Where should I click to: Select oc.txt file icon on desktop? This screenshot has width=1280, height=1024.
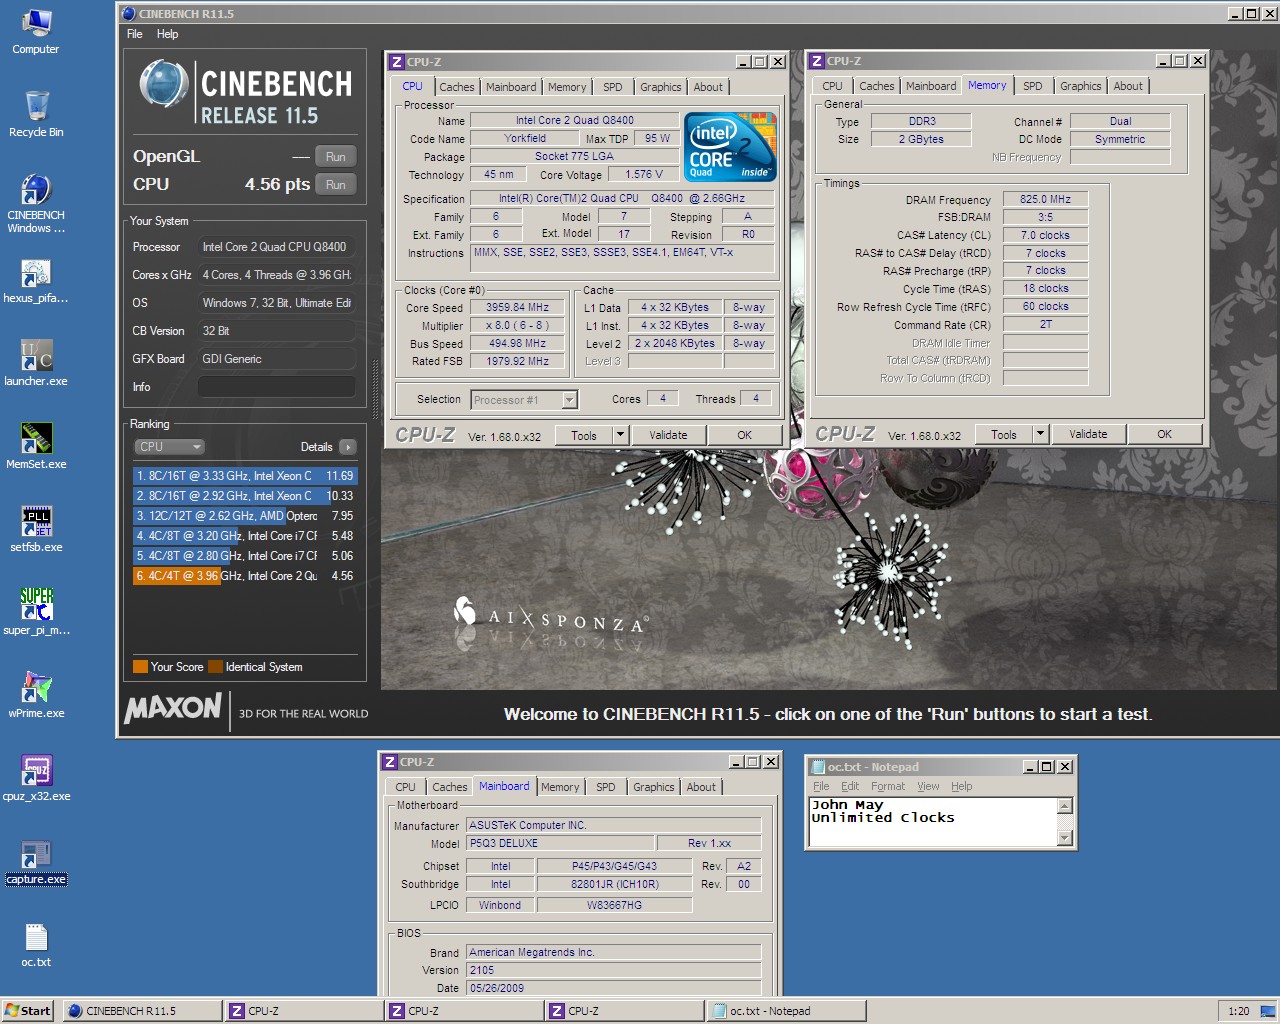point(36,945)
